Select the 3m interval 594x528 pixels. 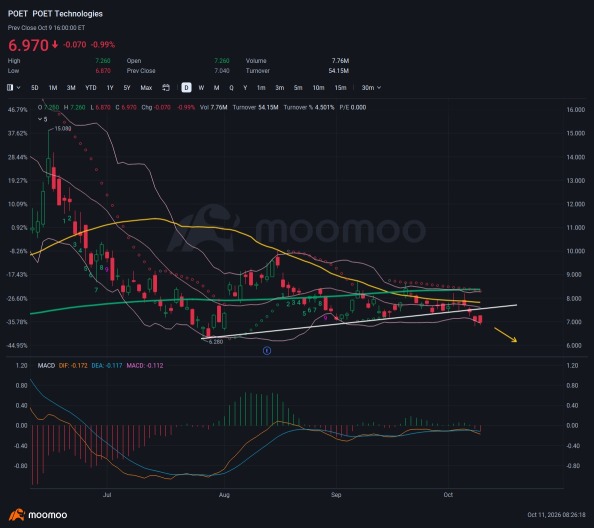280,87
